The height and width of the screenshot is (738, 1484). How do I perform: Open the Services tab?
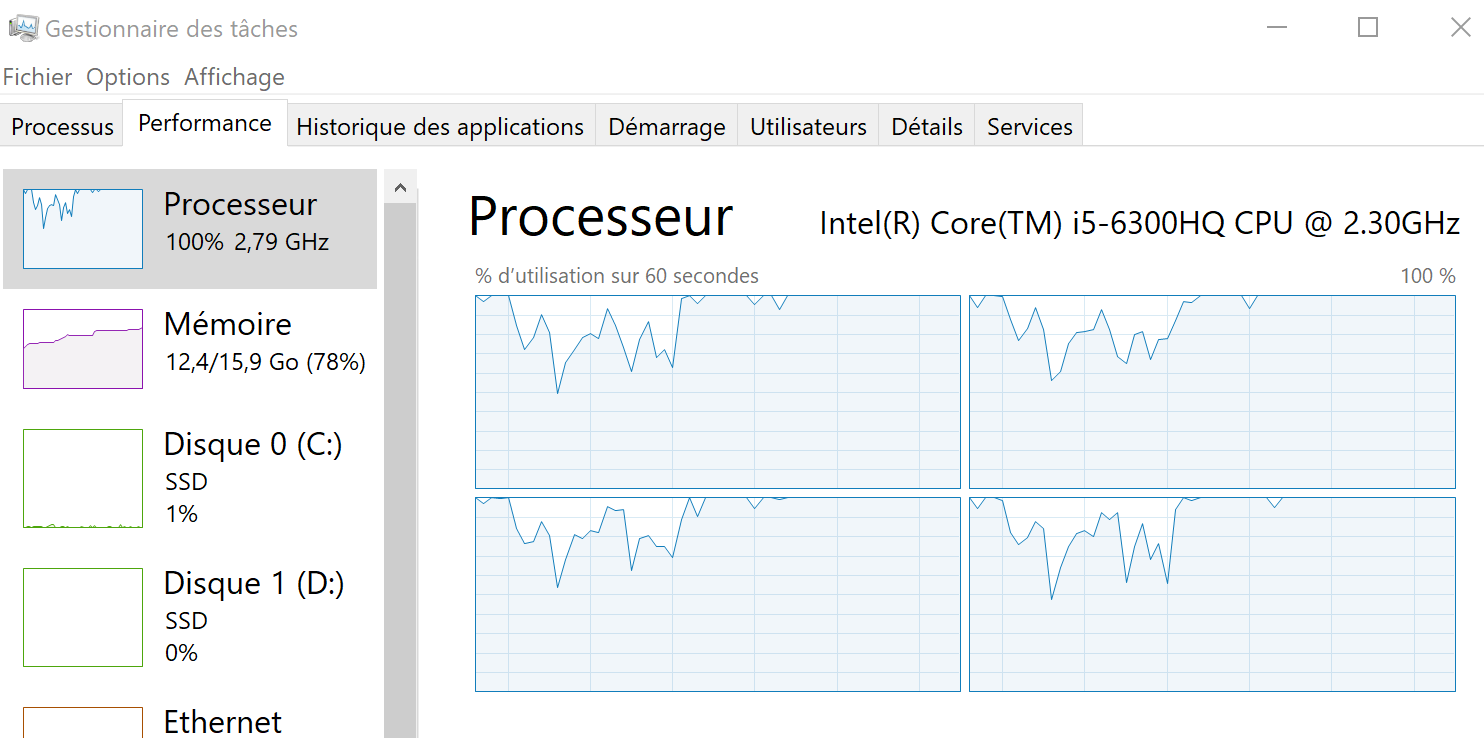coord(1029,126)
